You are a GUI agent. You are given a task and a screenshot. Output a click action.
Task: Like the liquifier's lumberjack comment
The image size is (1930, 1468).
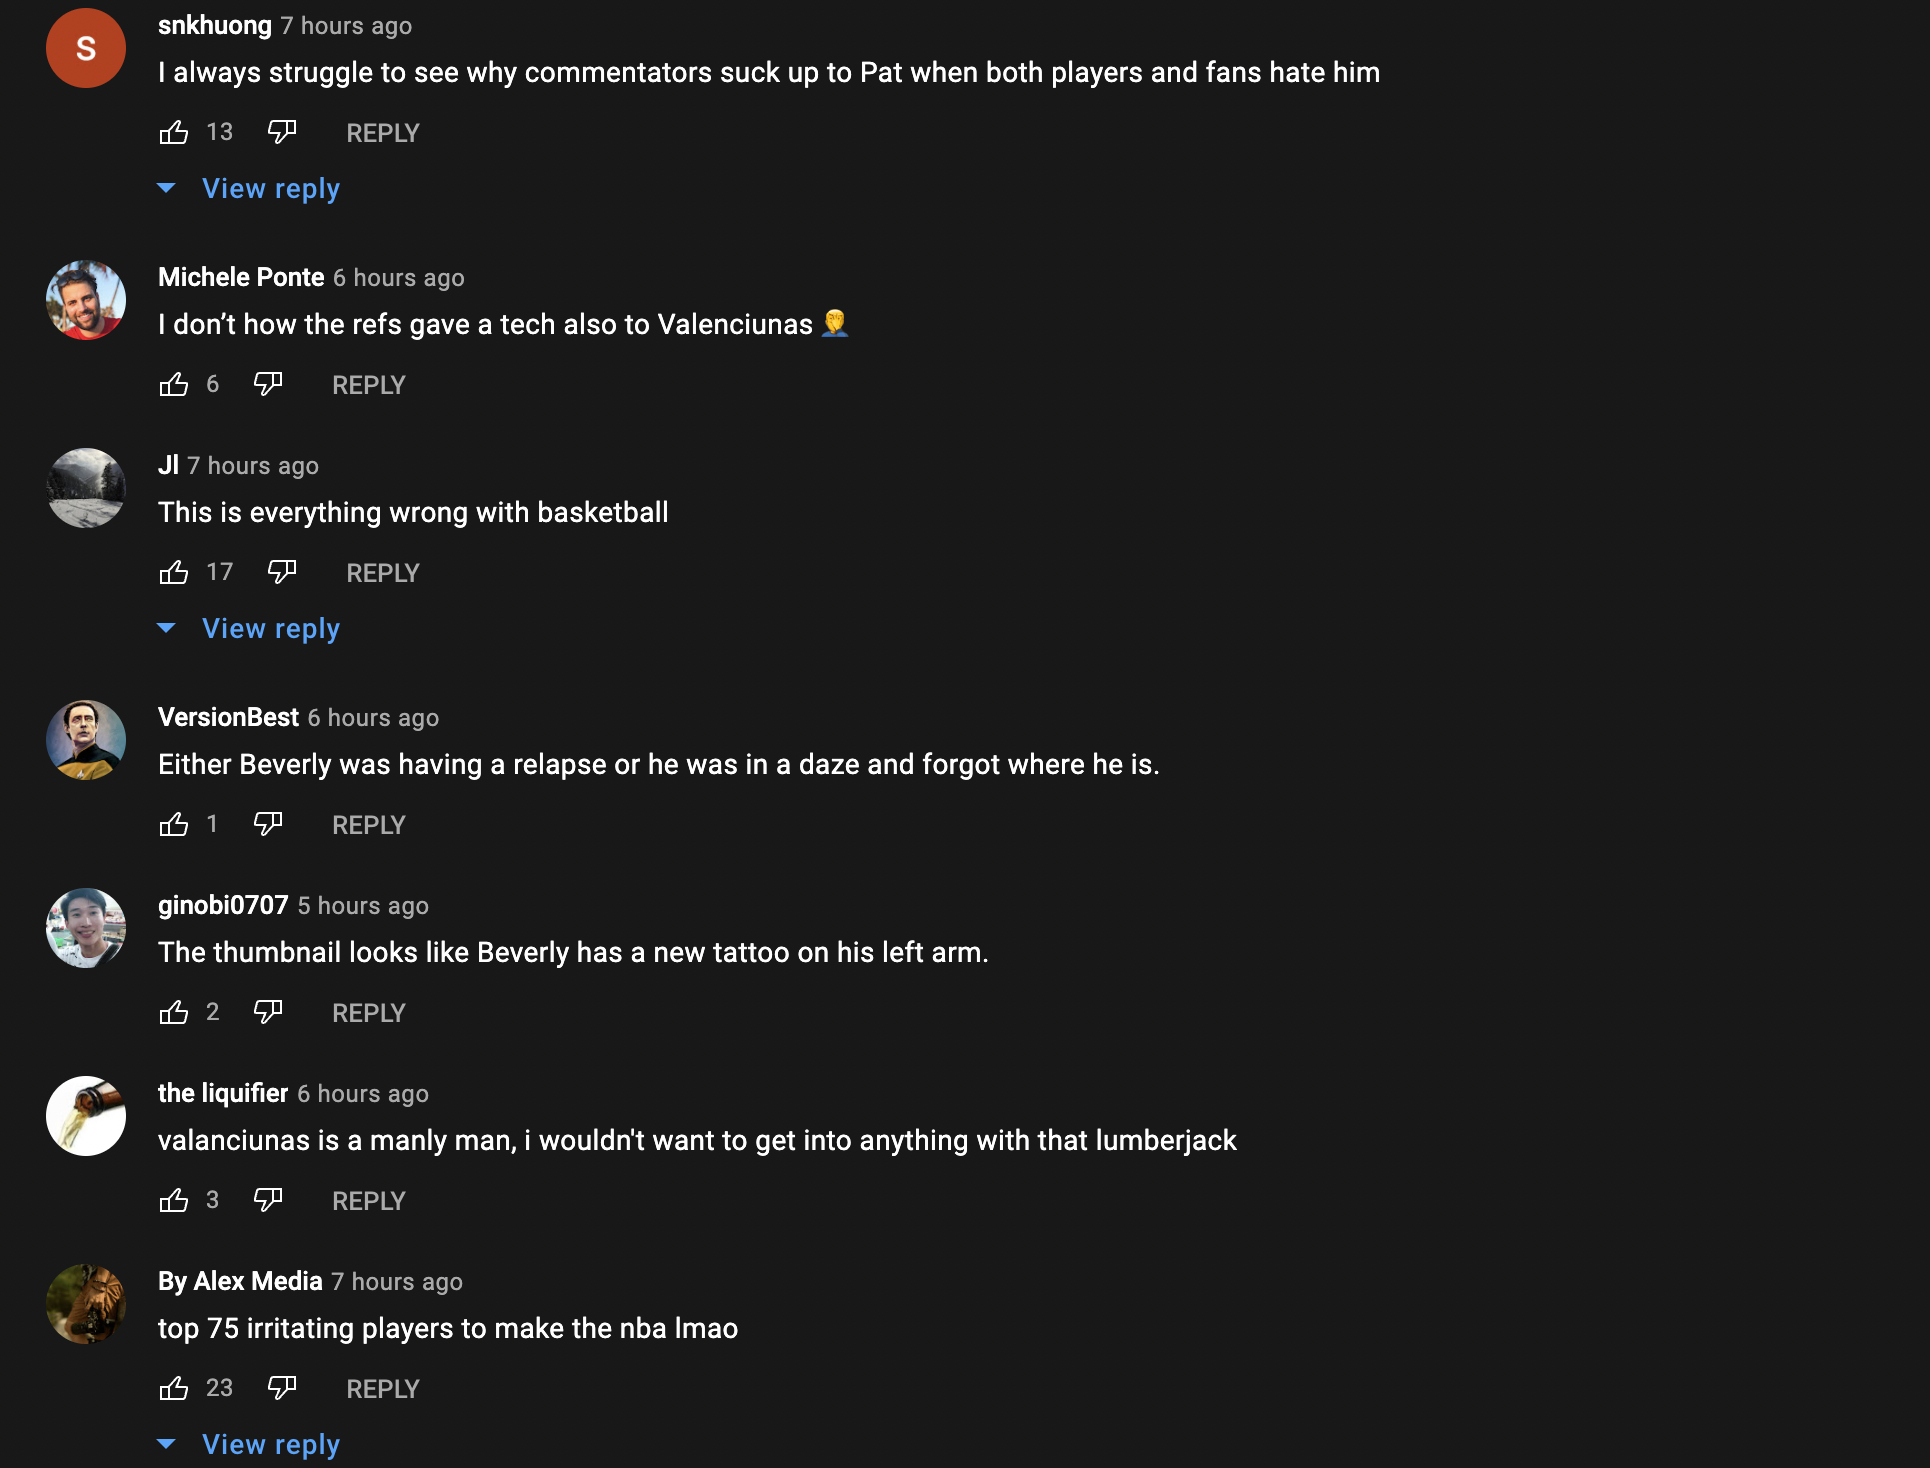click(174, 1200)
